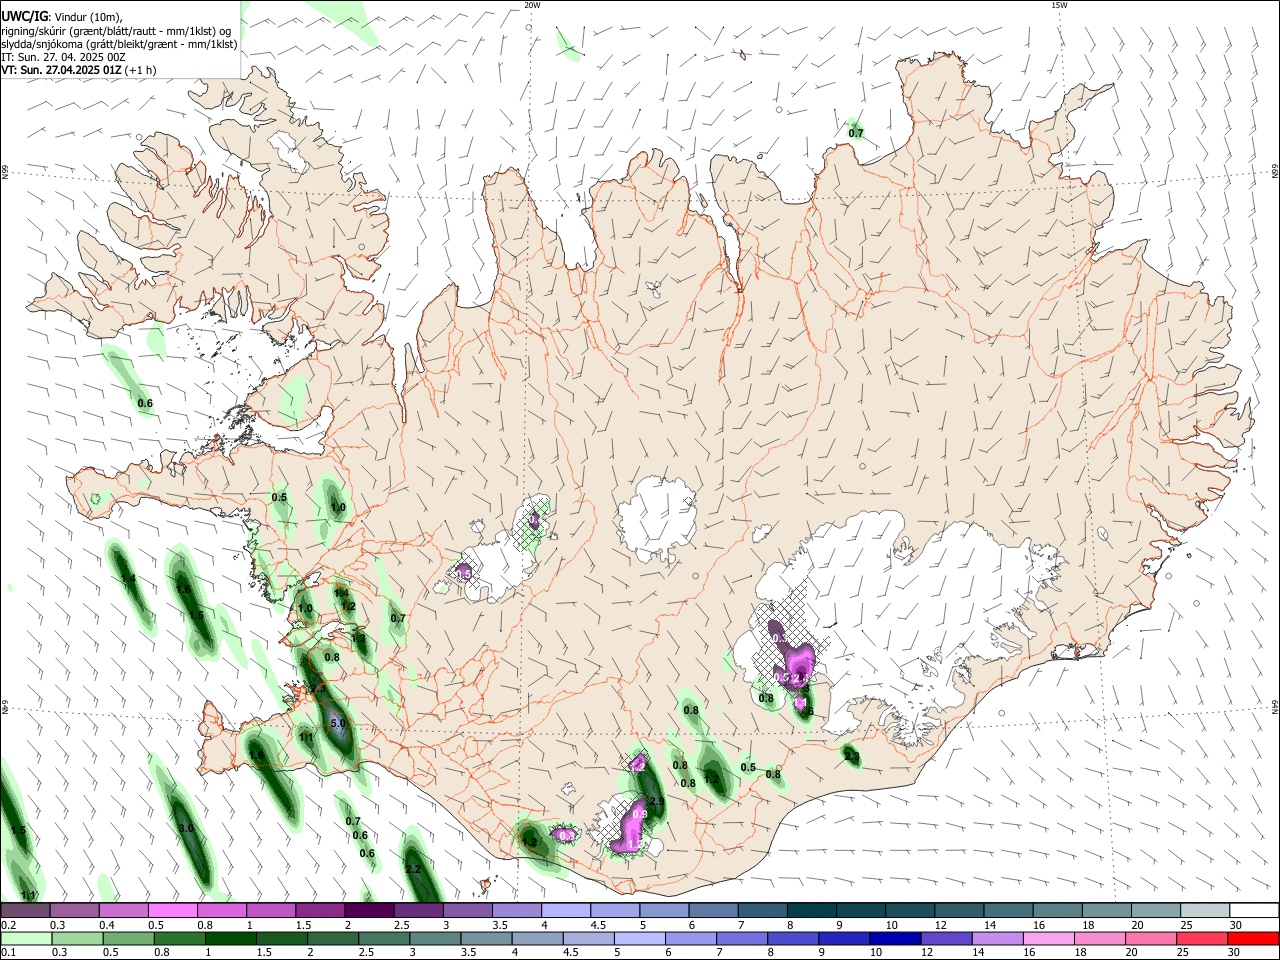Click the darkest green swatch above label 1
Screen dimensions: 1280x960
231,938
